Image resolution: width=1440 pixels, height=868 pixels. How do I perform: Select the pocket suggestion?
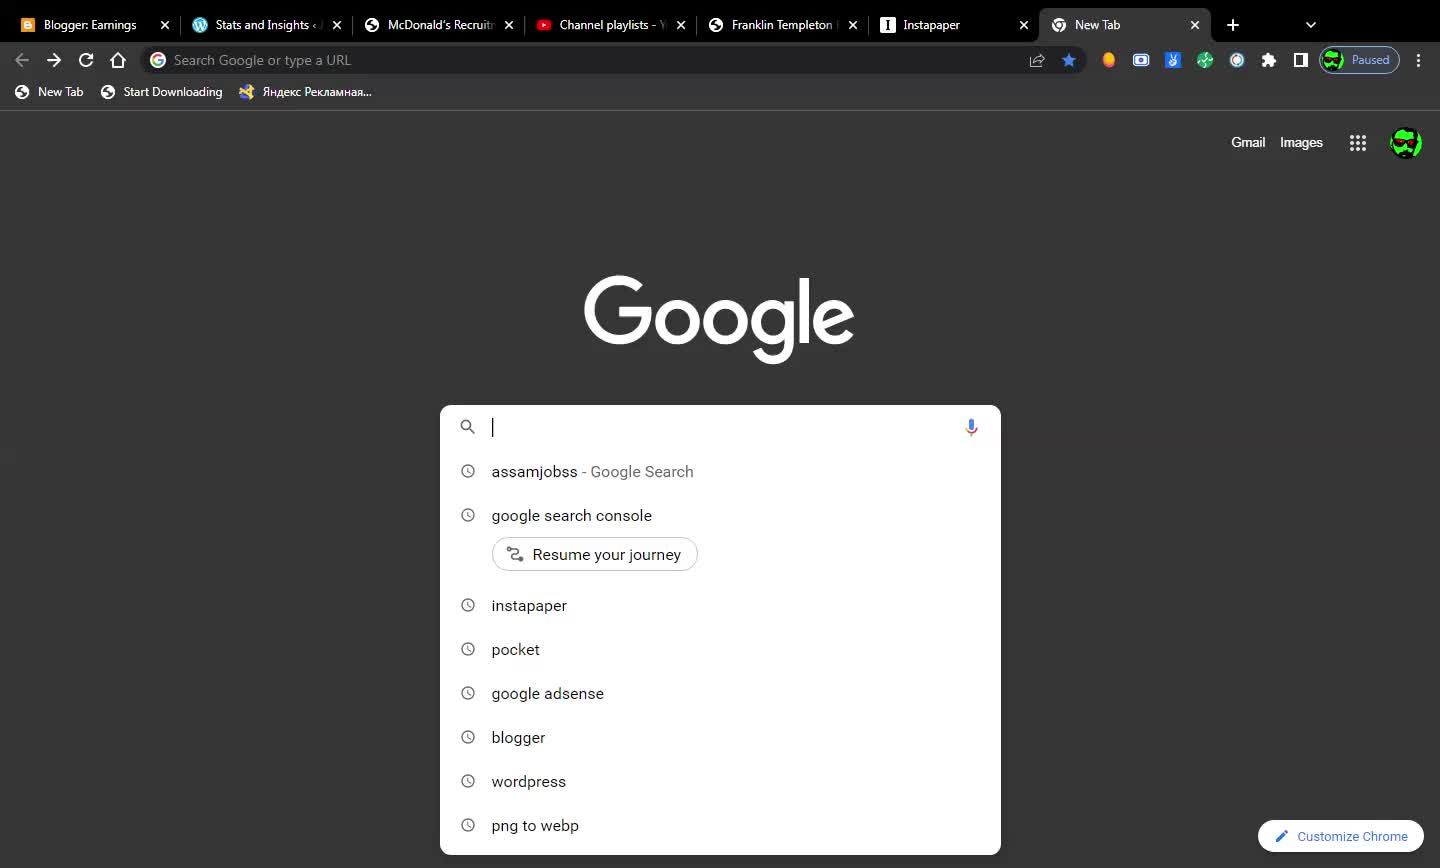pos(720,650)
